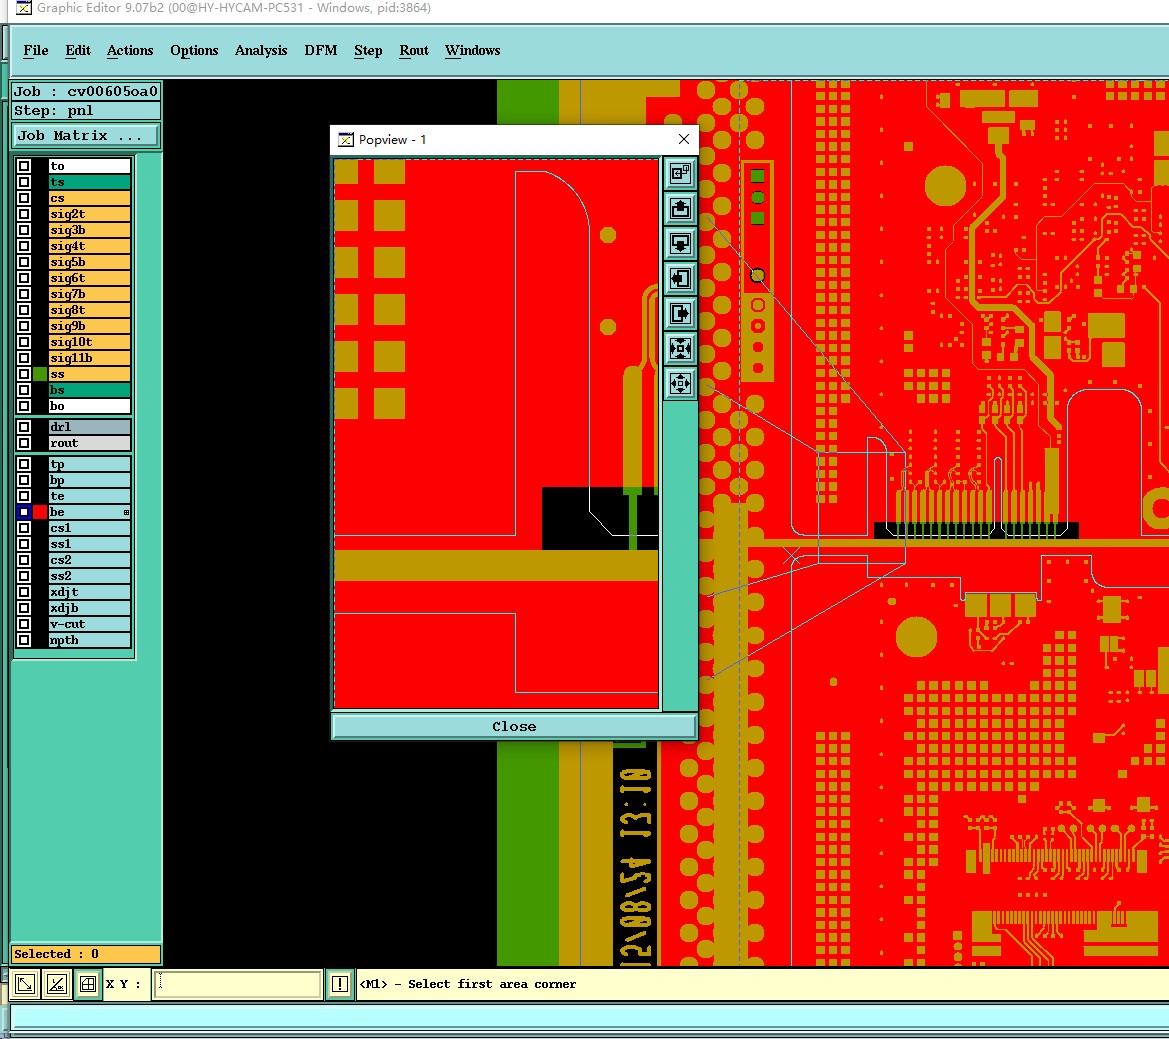Select the te layer name

point(89,496)
